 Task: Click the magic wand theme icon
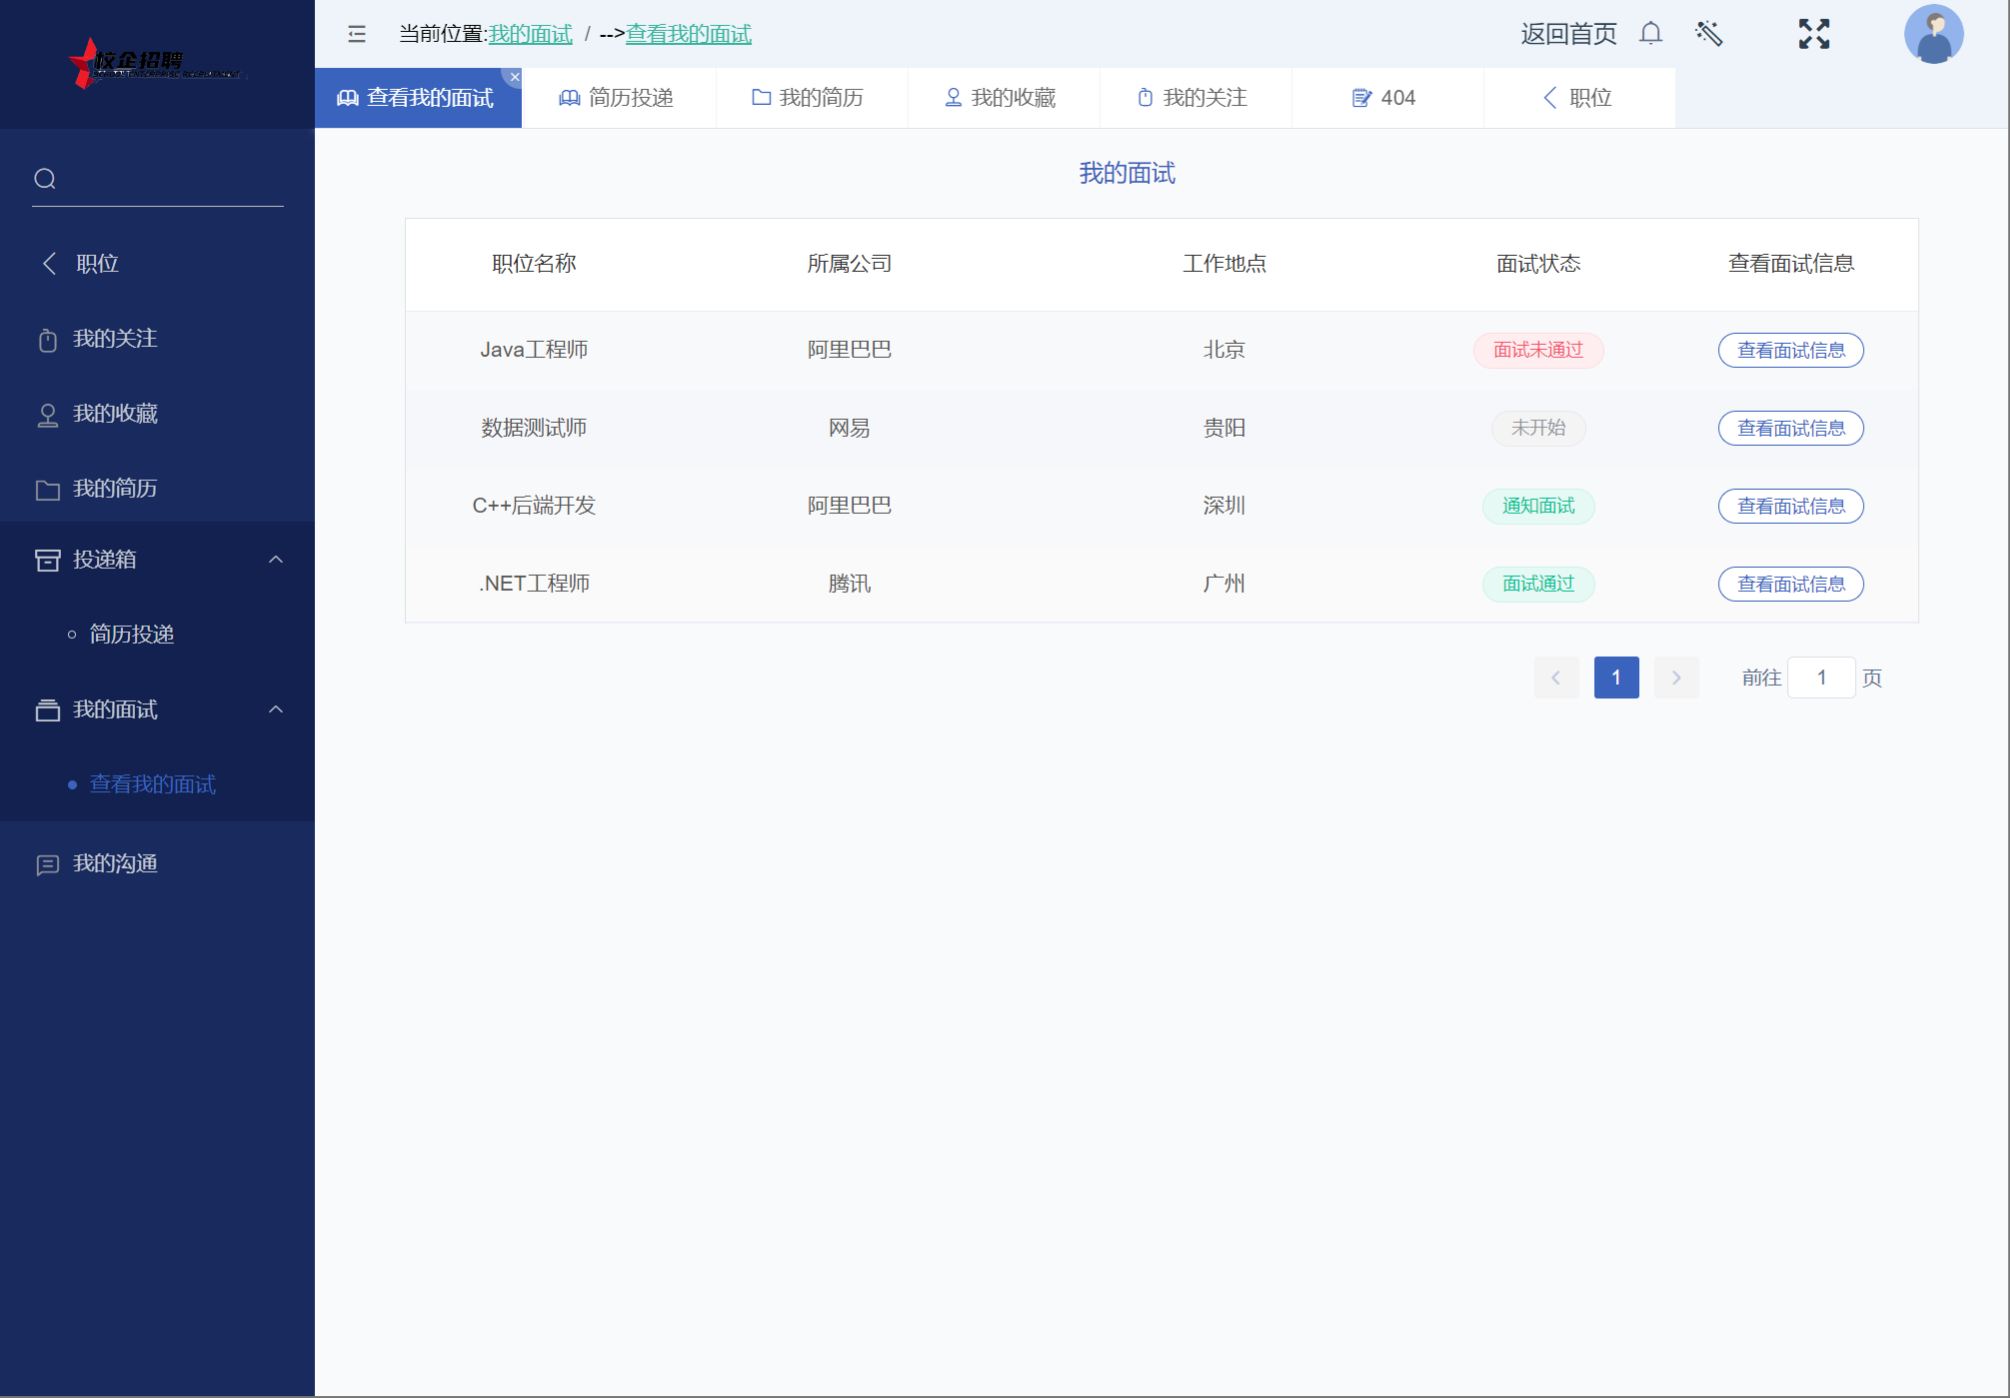tap(1709, 34)
